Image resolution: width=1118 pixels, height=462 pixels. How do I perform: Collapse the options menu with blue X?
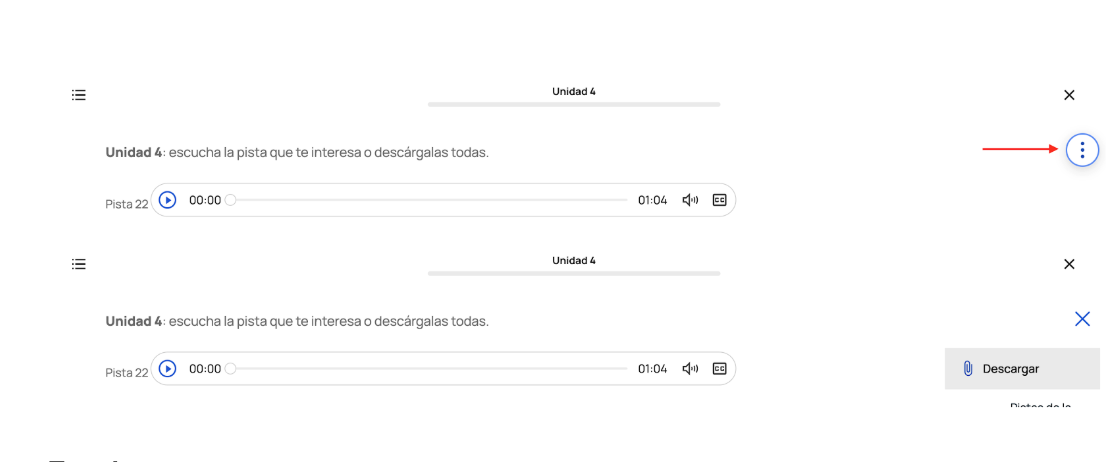point(1082,319)
